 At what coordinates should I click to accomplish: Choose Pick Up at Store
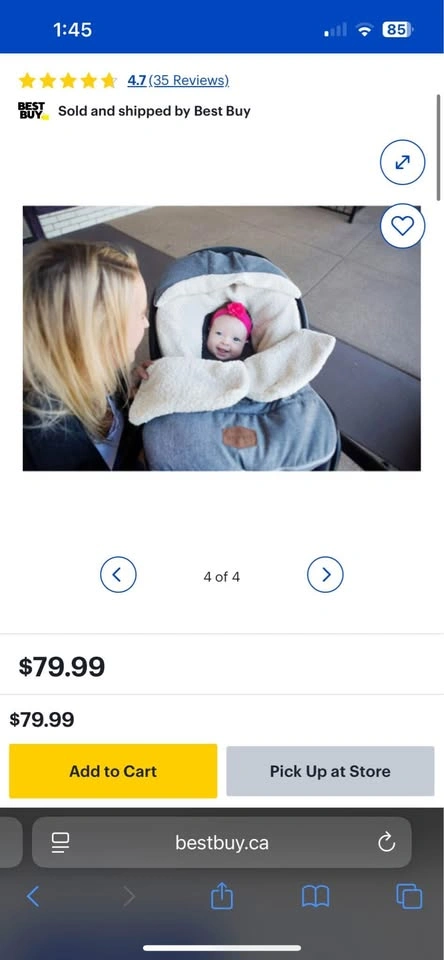pyautogui.click(x=330, y=771)
